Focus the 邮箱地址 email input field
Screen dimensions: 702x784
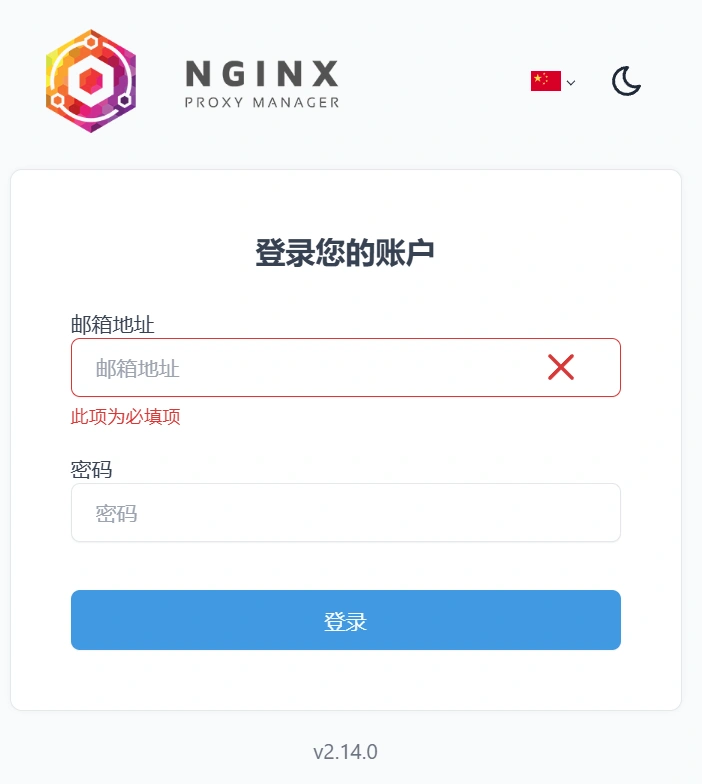(346, 368)
